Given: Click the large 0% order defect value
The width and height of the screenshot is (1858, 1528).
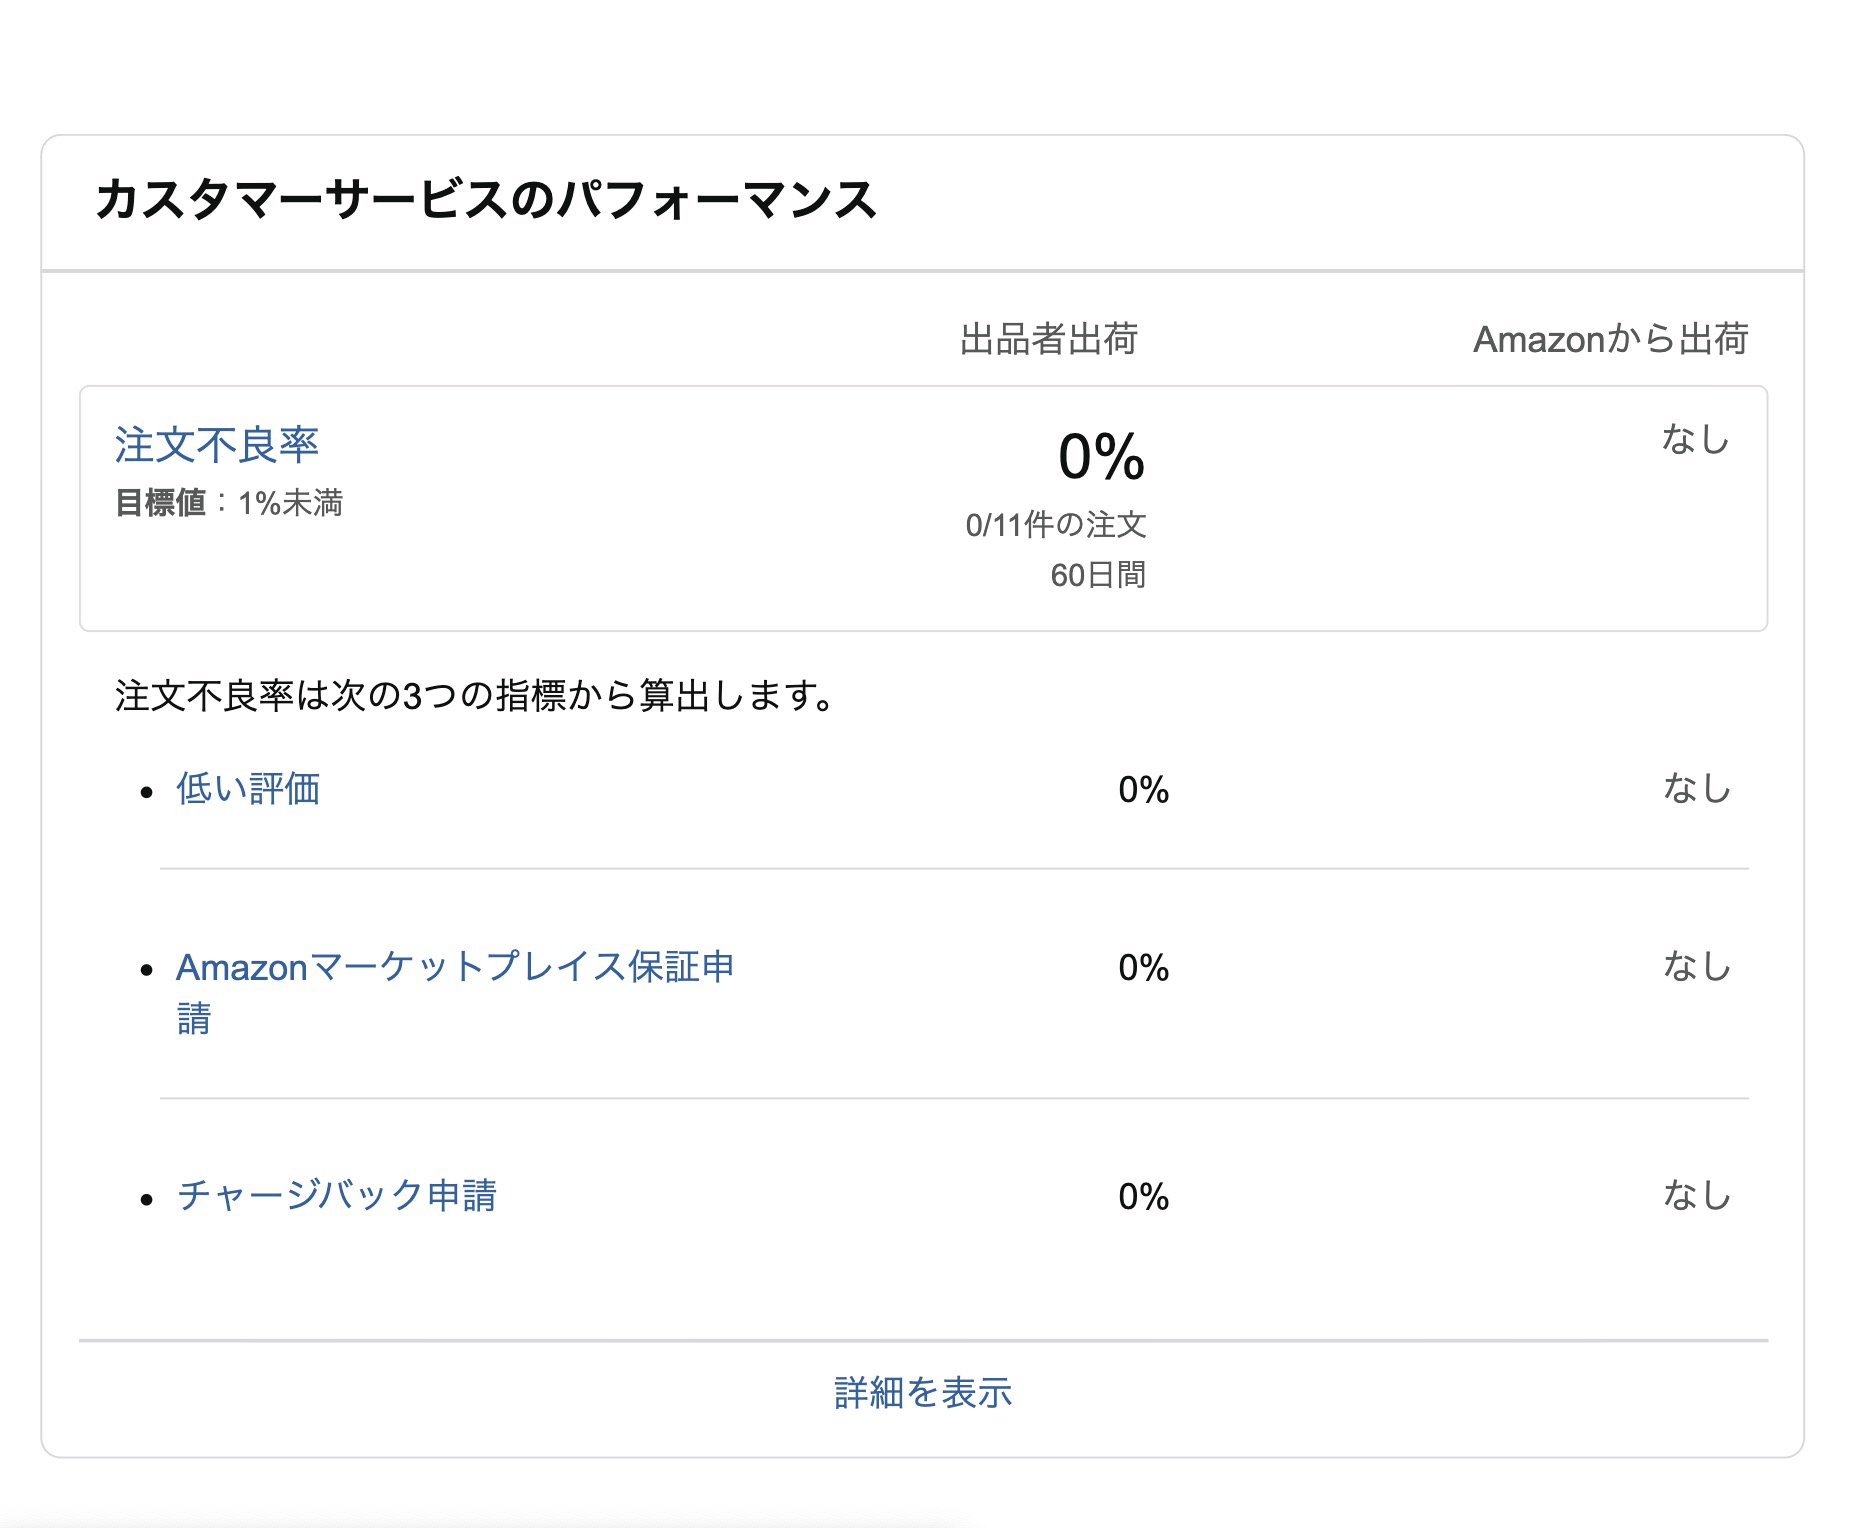Looking at the screenshot, I should (x=1102, y=457).
